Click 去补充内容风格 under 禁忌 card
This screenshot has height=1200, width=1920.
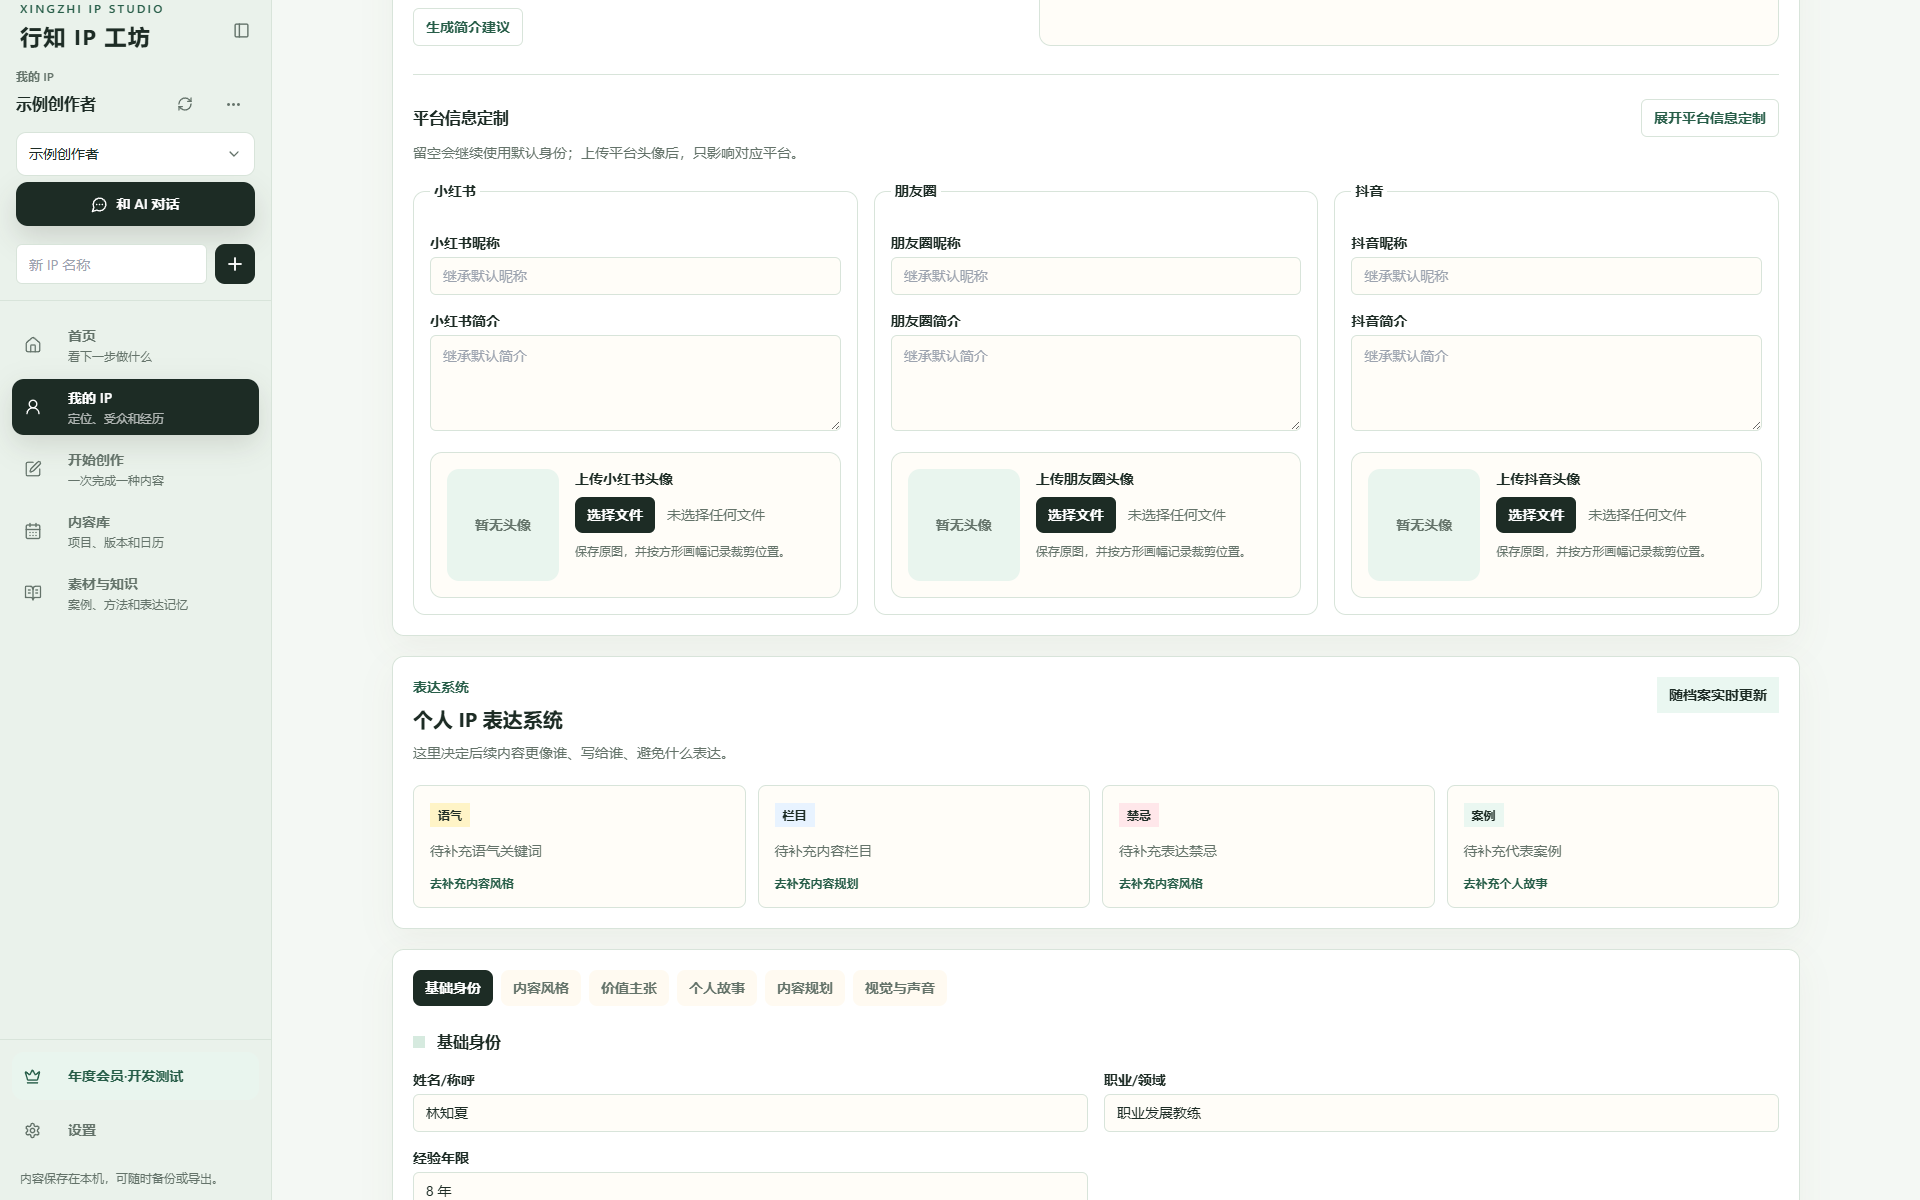(1161, 884)
